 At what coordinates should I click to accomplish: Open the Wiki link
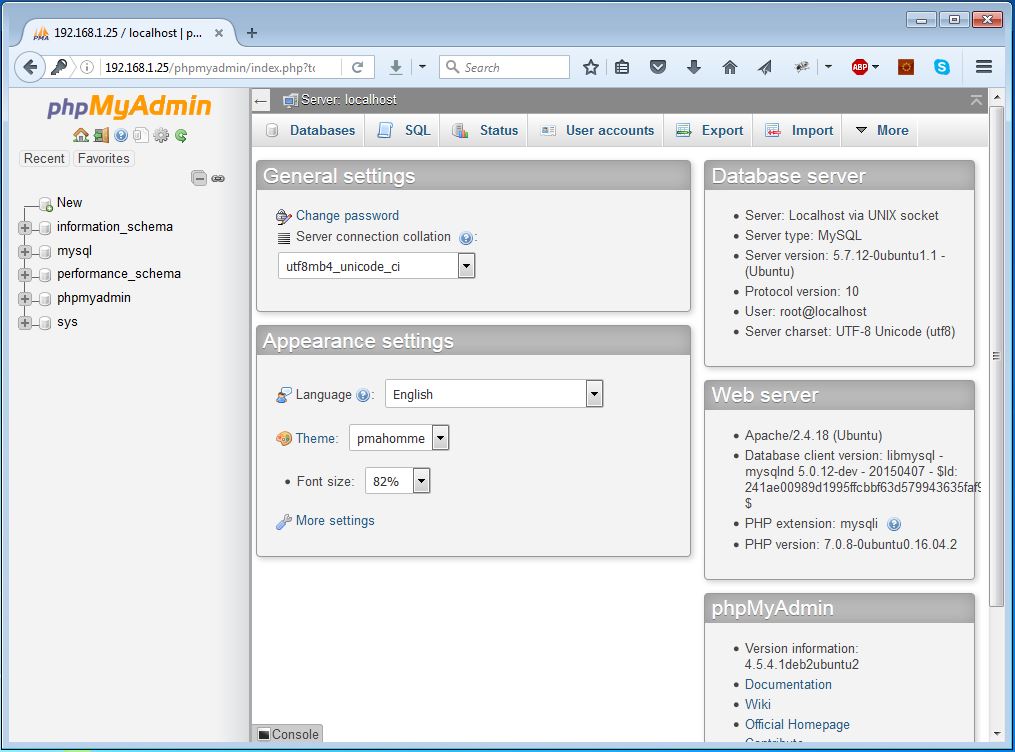757,704
